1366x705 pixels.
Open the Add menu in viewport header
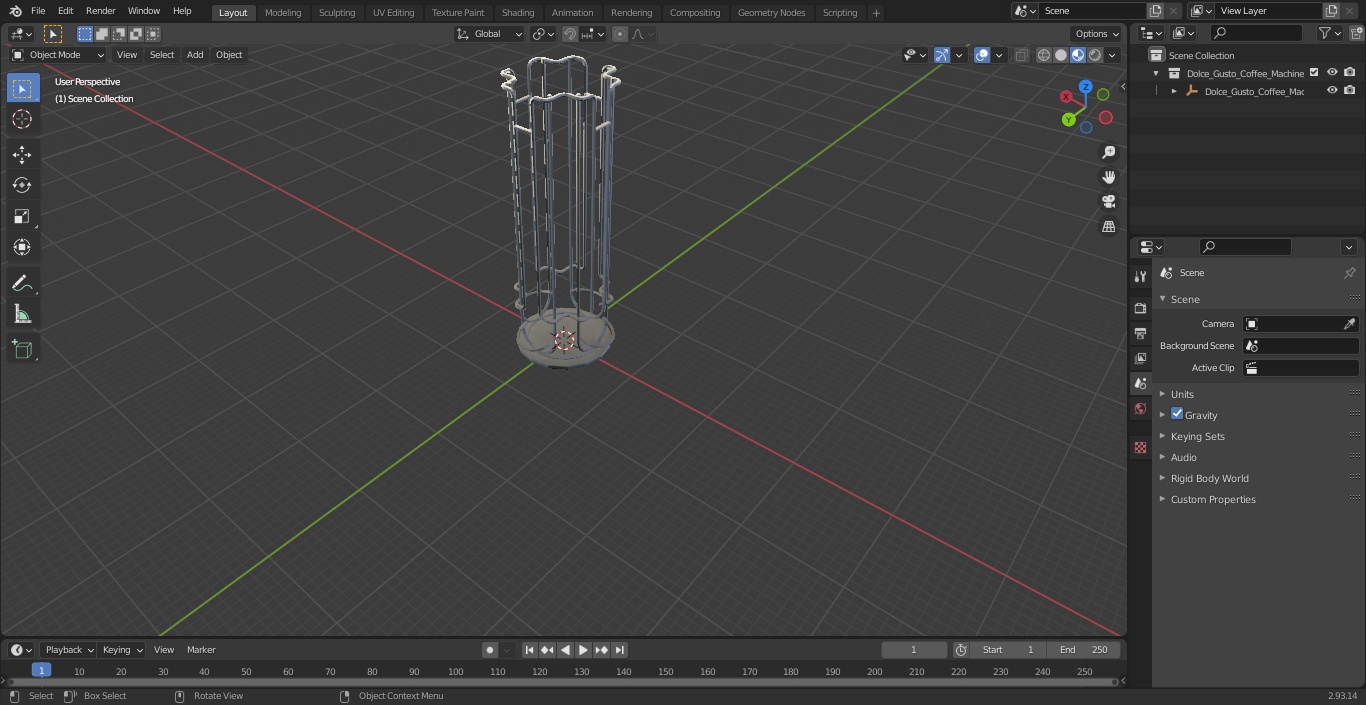195,55
